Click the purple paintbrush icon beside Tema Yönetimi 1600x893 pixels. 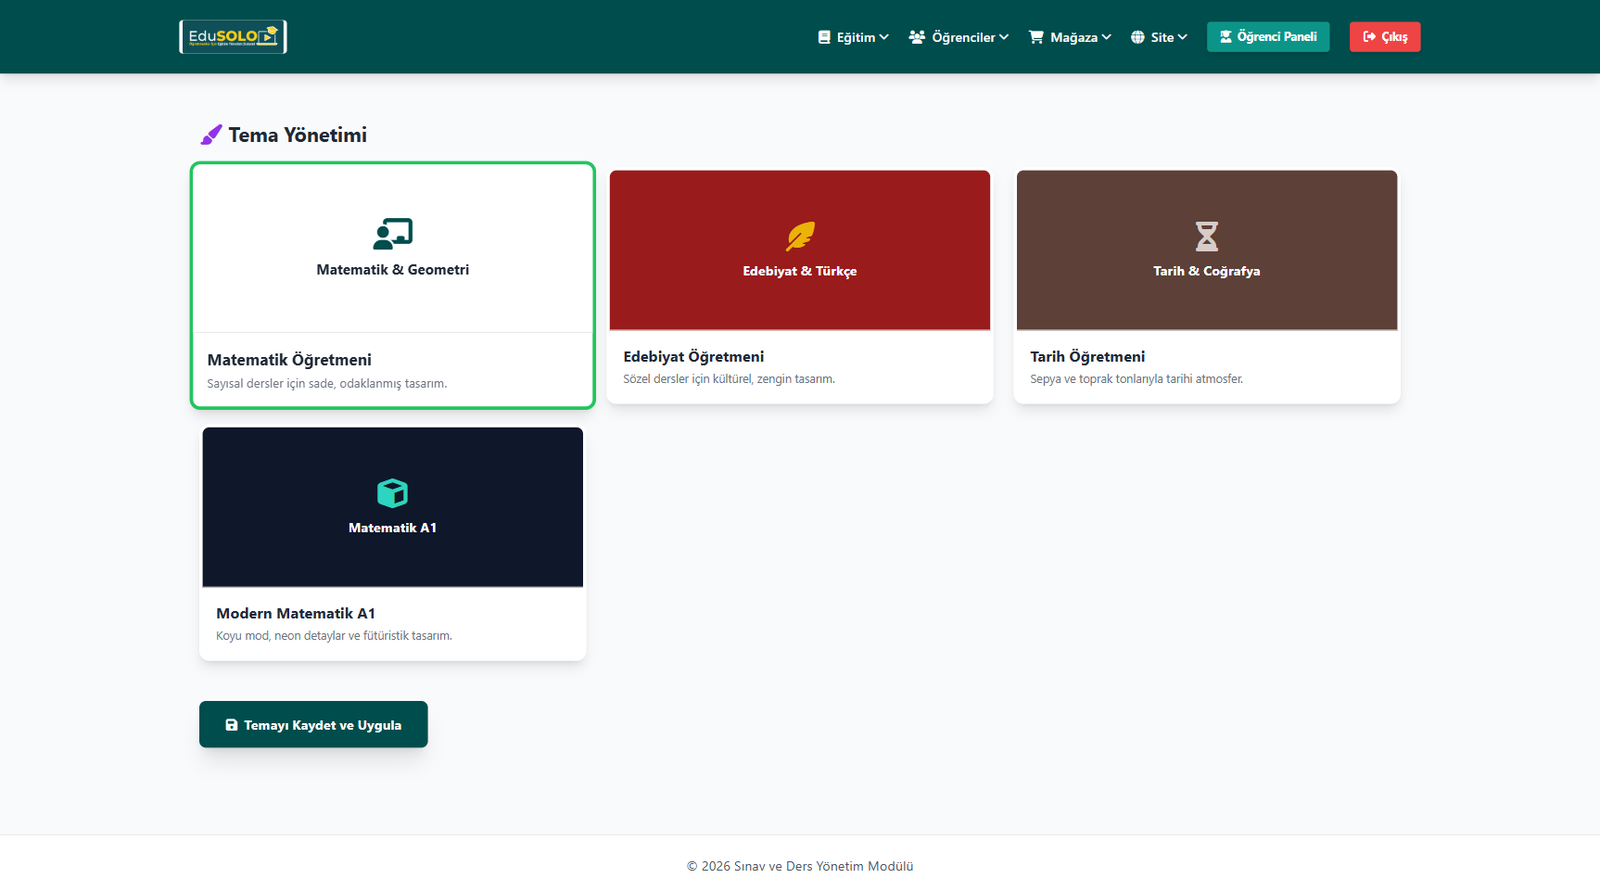[211, 135]
